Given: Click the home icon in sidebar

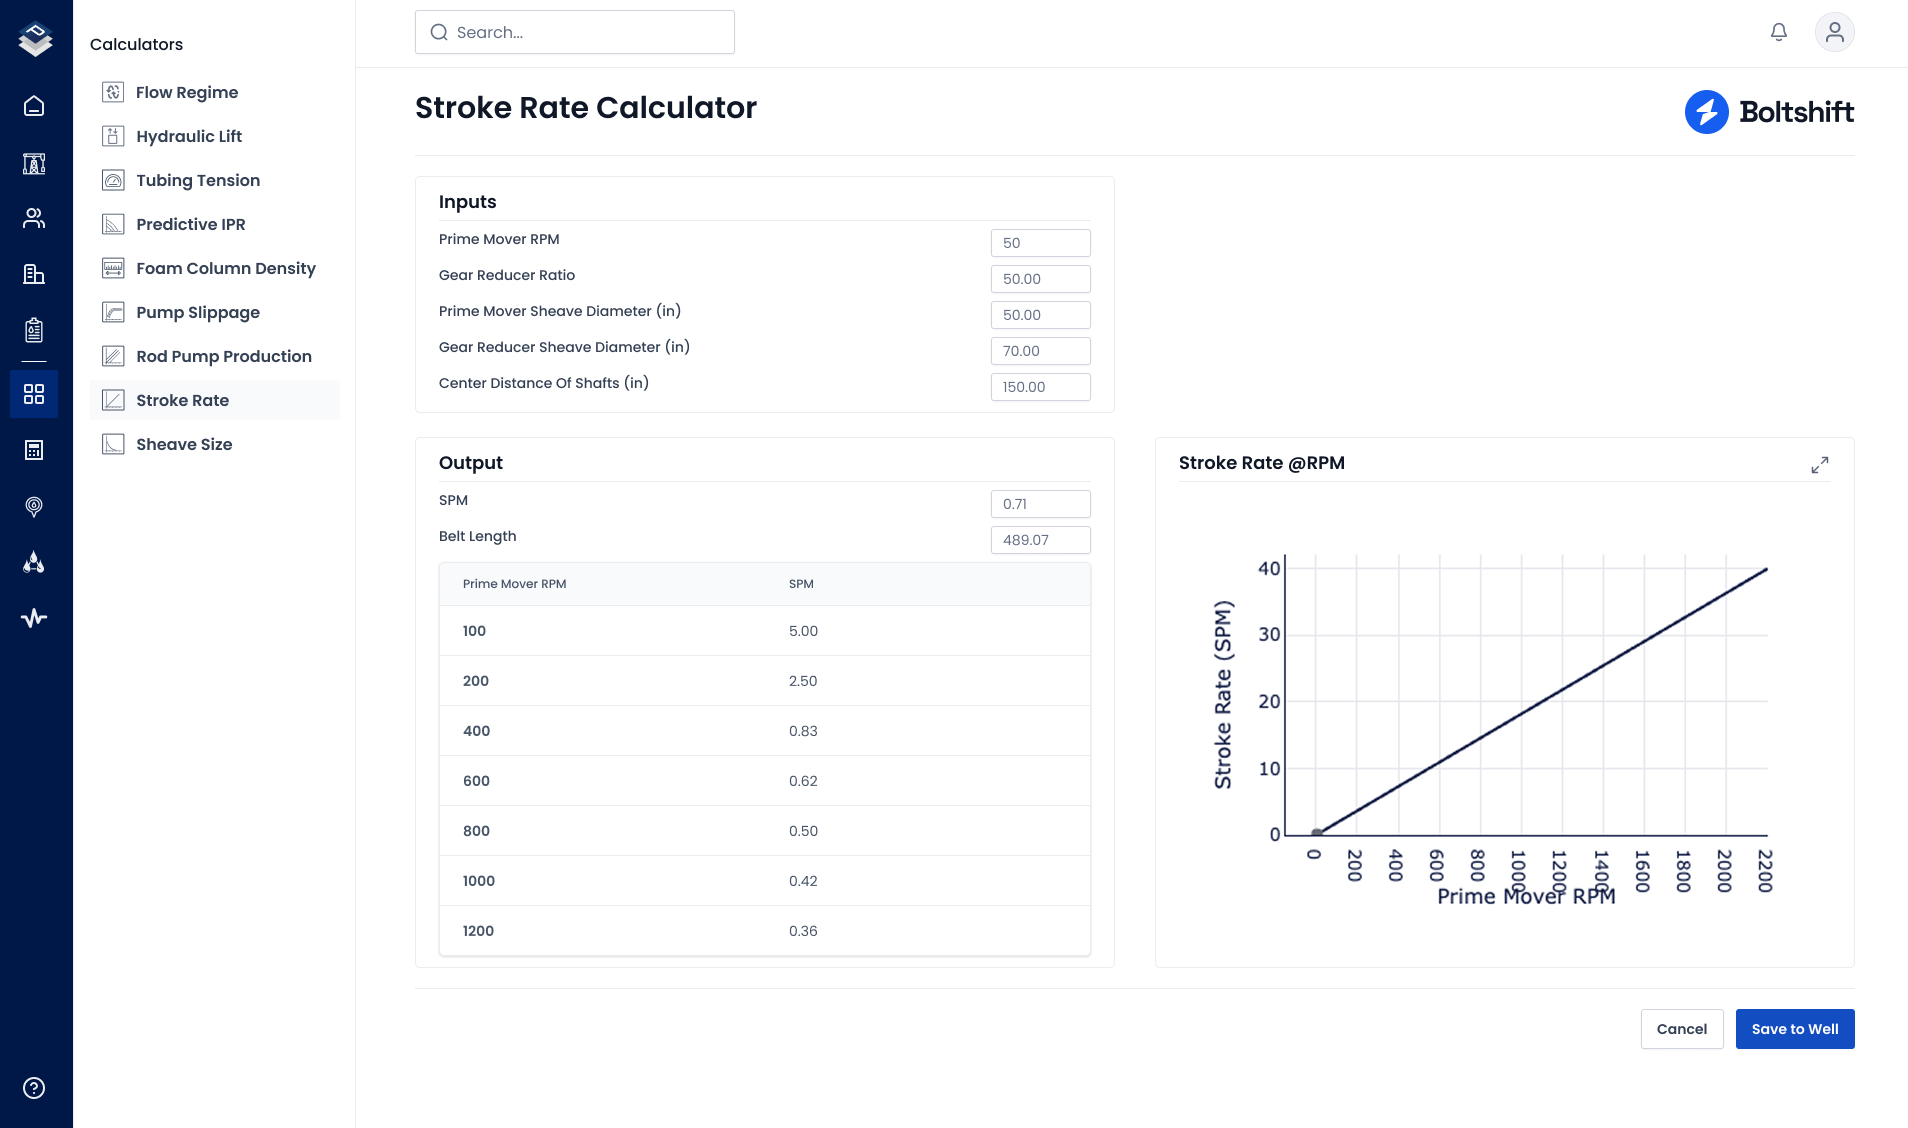Looking at the screenshot, I should [x=34, y=106].
